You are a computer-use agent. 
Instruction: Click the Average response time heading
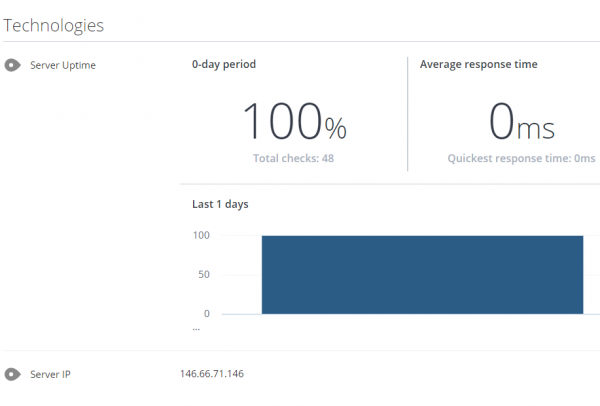coord(479,64)
